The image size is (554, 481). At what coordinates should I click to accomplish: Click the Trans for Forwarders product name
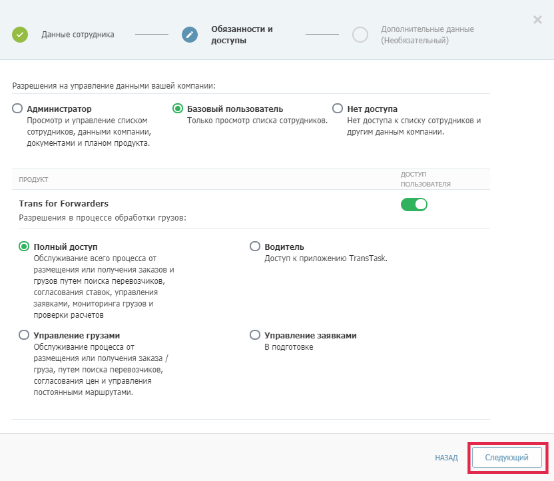point(64,204)
